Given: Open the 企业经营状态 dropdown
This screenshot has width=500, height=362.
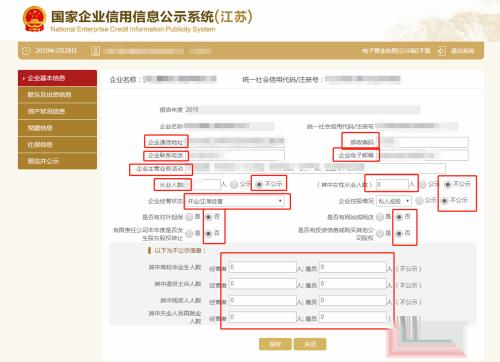Looking at the screenshot, I should click(x=235, y=201).
